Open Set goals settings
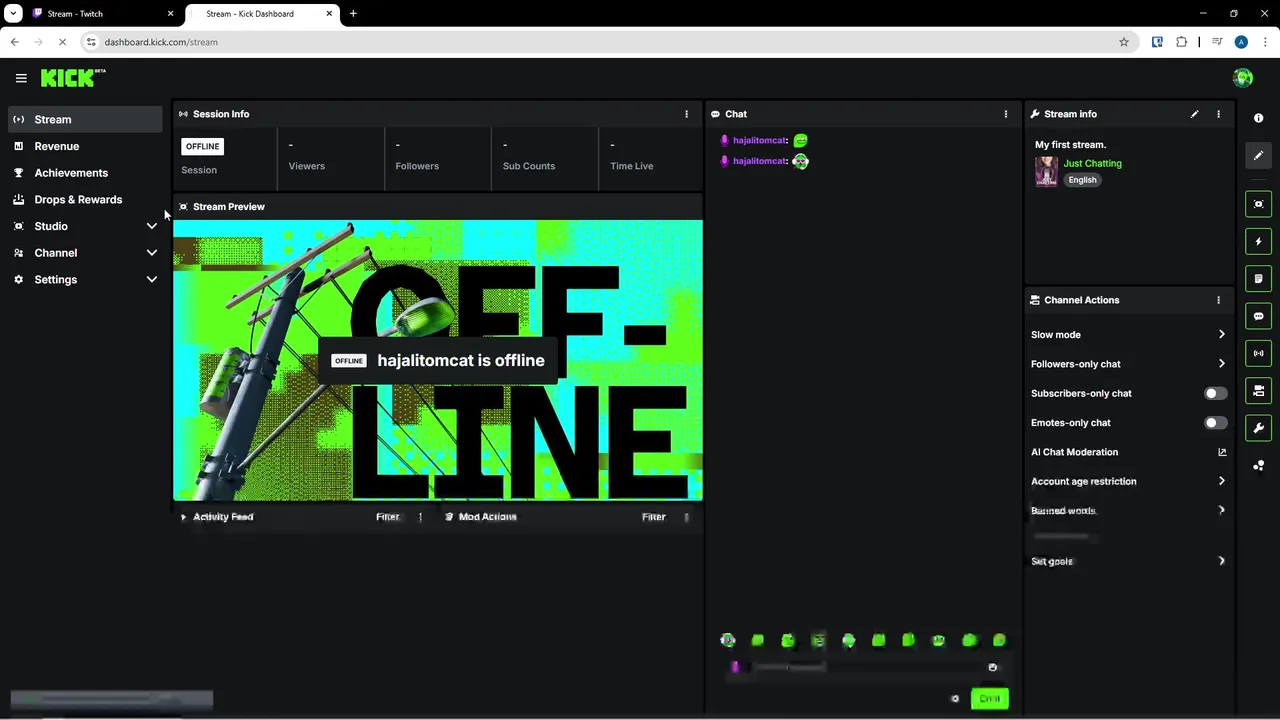 click(1128, 561)
